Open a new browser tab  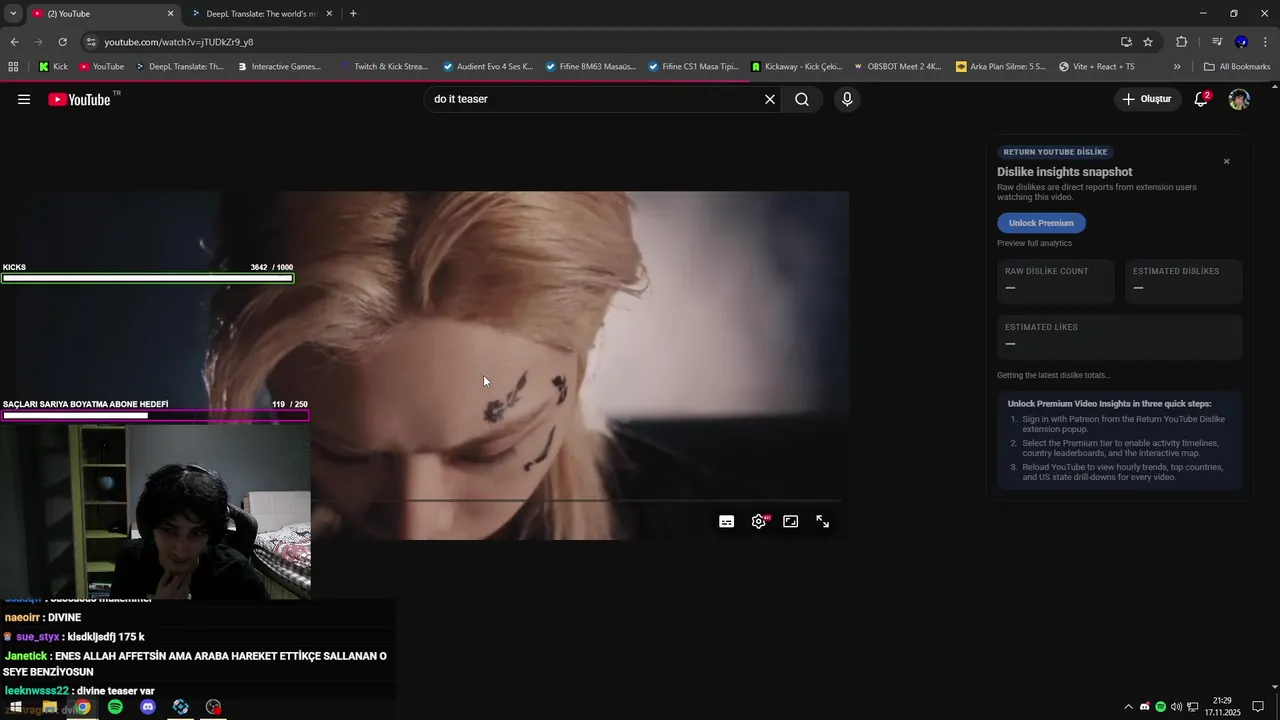click(x=353, y=14)
